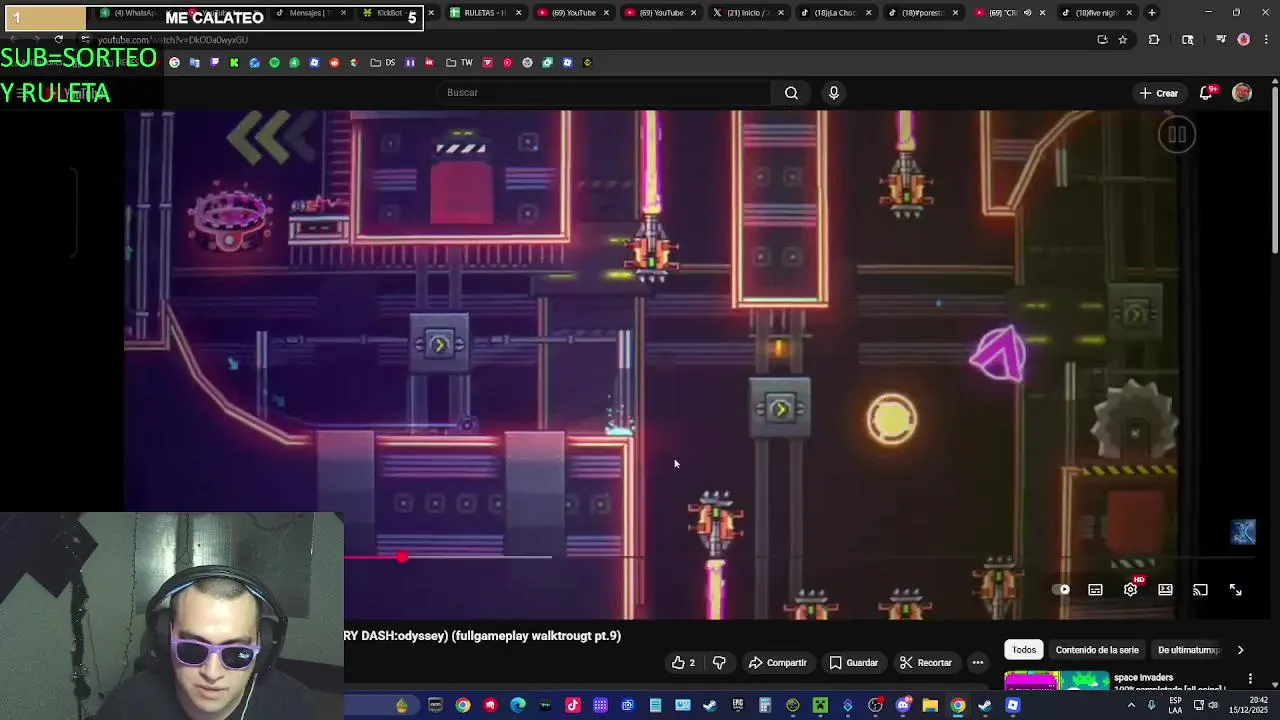Open more actions three-dot menu
Screen dimensions: 1280x720
978,663
